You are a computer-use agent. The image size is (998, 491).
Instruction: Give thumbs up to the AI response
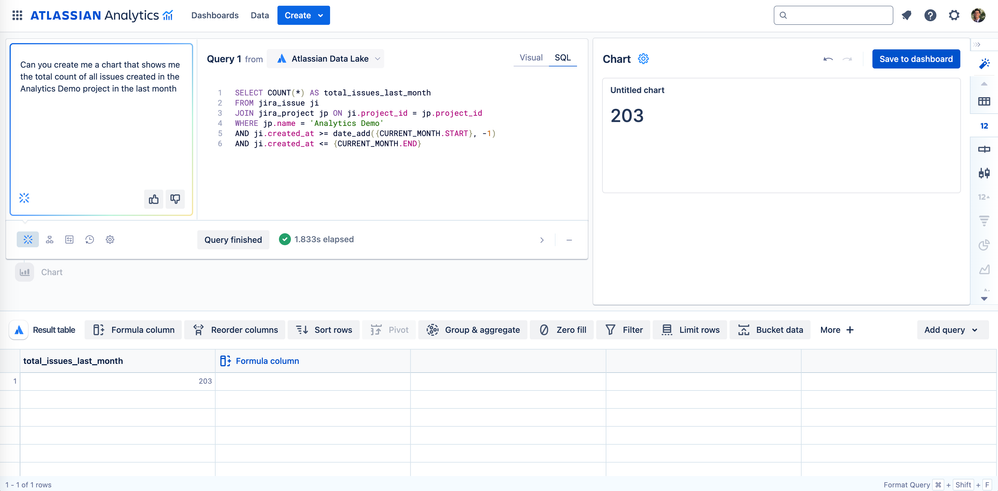[153, 199]
